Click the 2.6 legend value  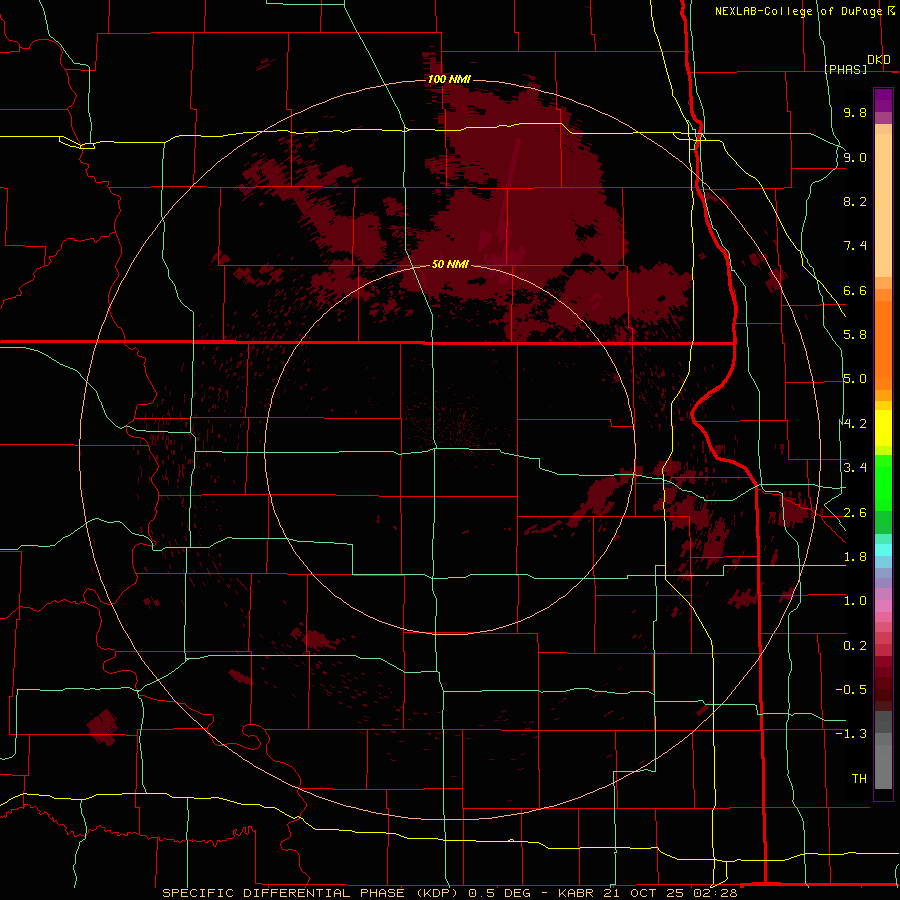point(855,513)
